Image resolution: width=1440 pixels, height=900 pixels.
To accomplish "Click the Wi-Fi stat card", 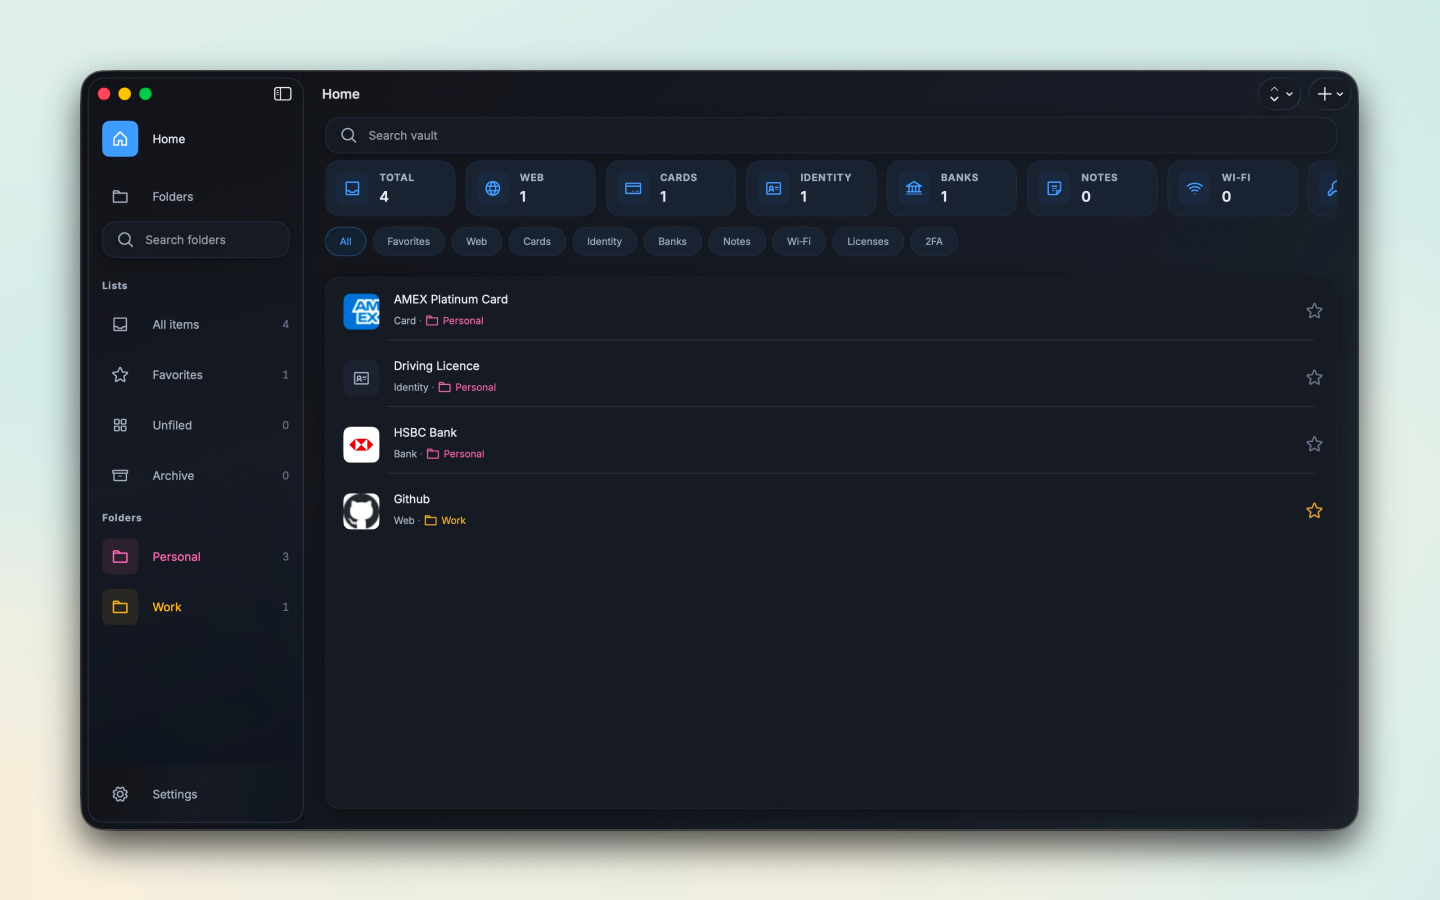I will [x=1232, y=188].
